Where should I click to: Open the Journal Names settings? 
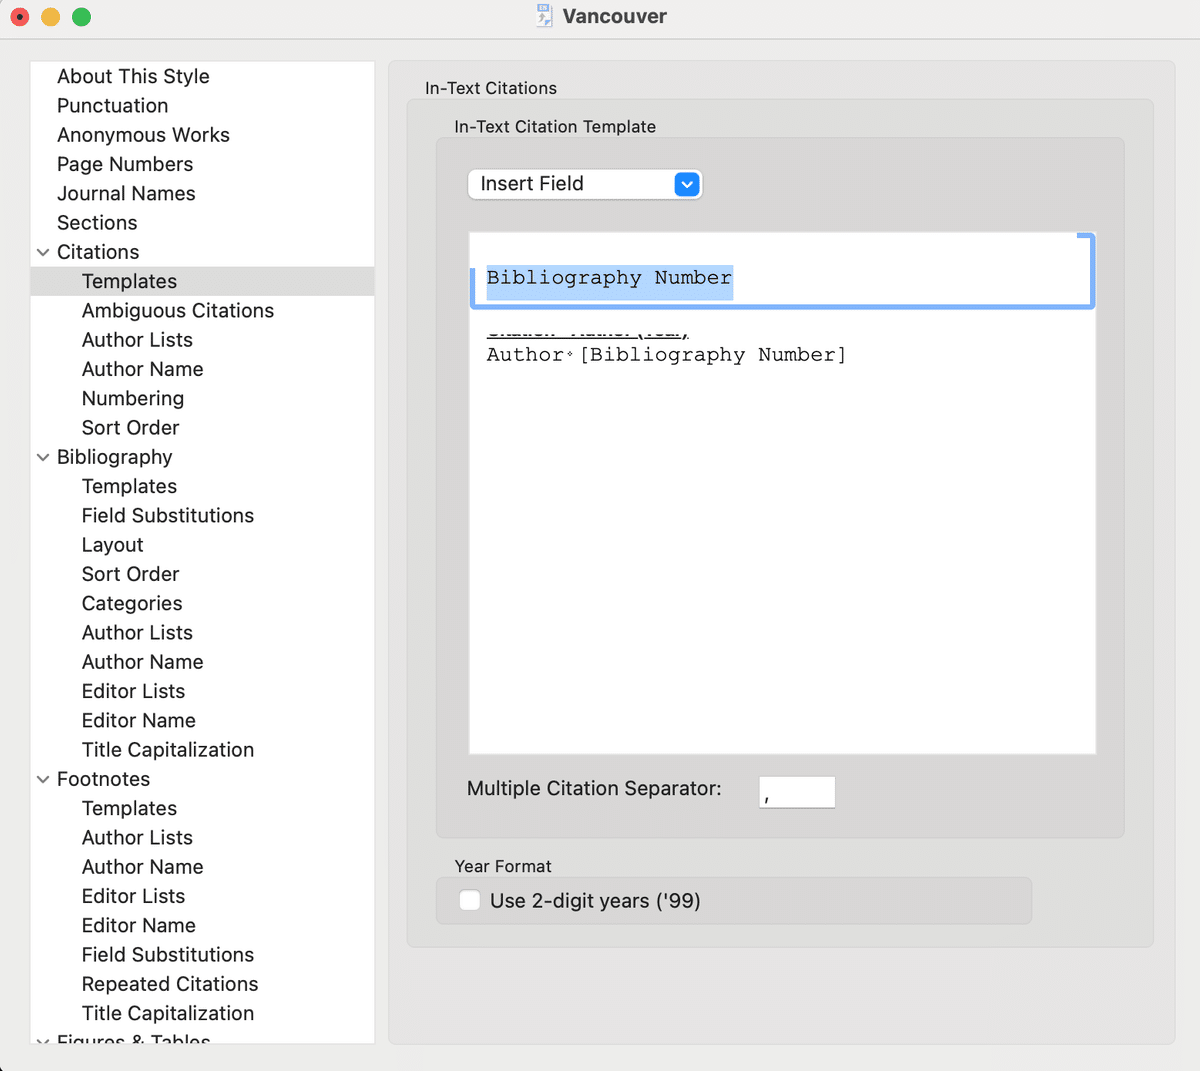click(126, 193)
